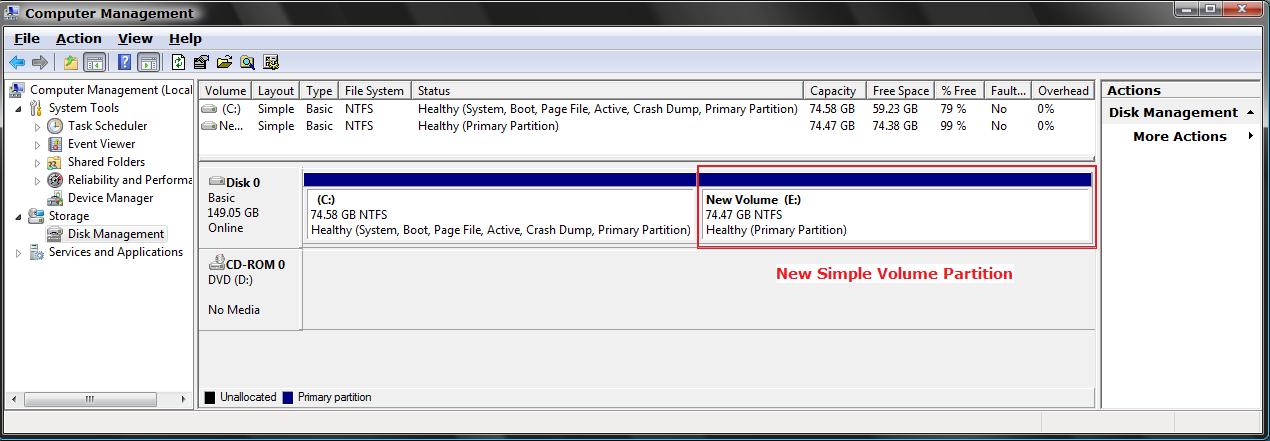Click the open folder toolbar icon

[224, 62]
